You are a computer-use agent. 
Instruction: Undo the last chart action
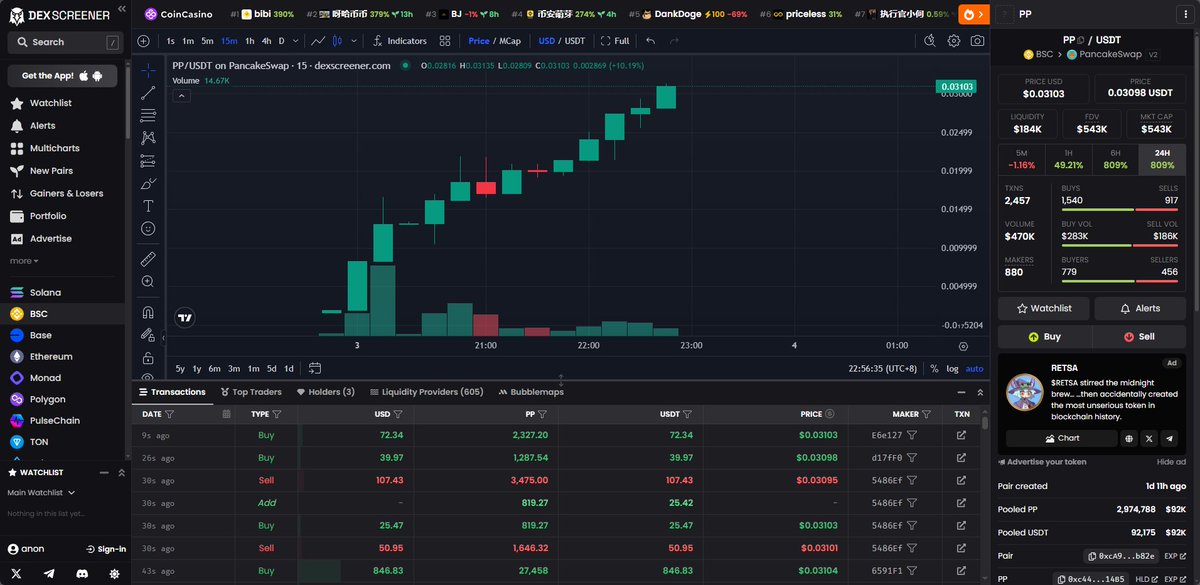(651, 41)
